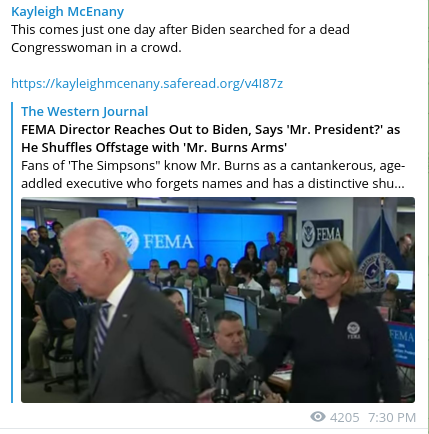Viewport: 429px width, 434px height.
Task: Click the headline line mentioning 'Mr. Burns Arms'
Action: click(154, 147)
